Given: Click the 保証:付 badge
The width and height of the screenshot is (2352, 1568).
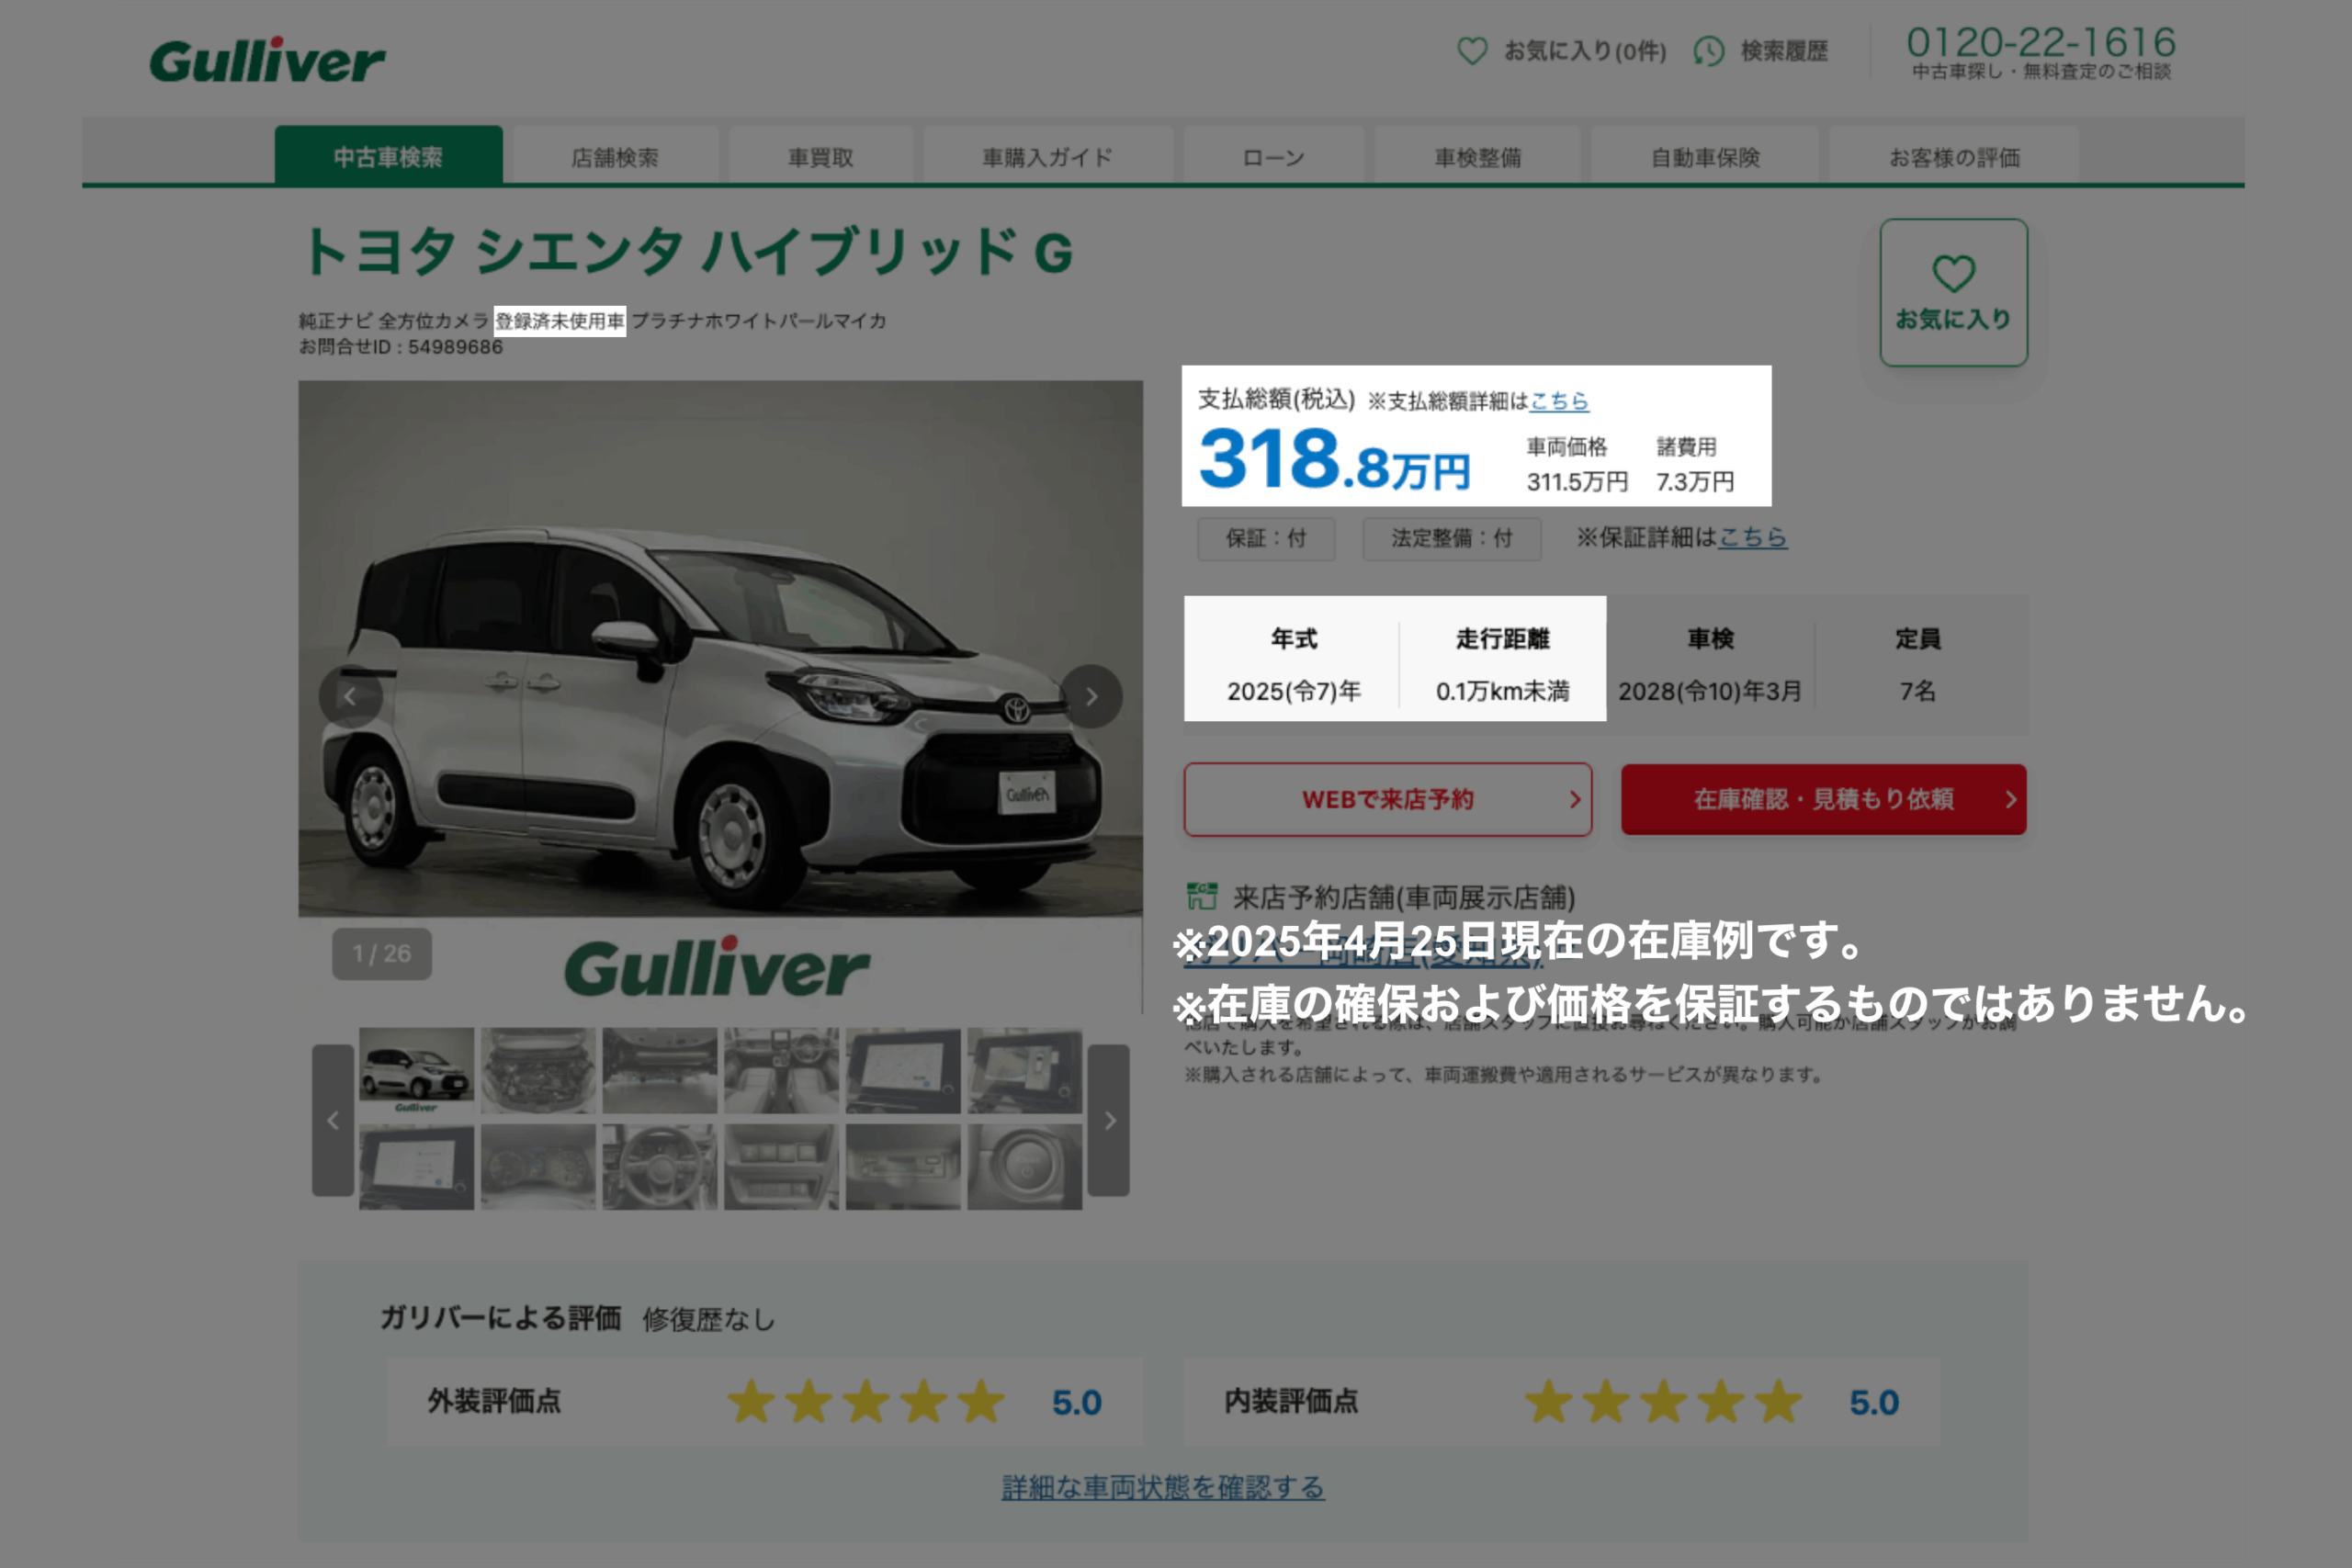Looking at the screenshot, I should pos(1266,539).
